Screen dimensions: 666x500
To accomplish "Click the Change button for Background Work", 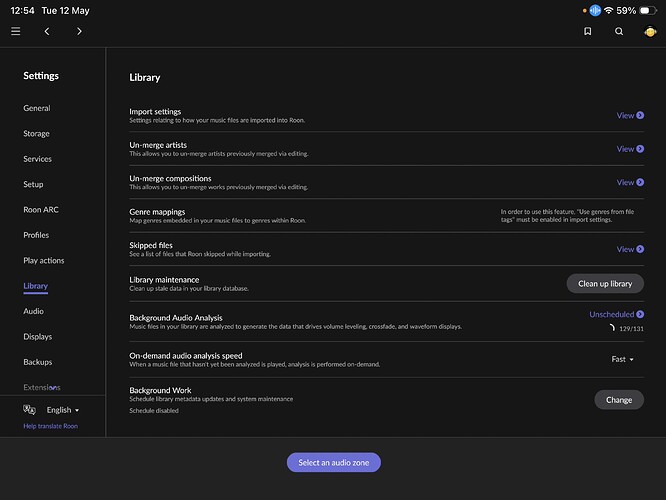I will pyautogui.click(x=619, y=400).
